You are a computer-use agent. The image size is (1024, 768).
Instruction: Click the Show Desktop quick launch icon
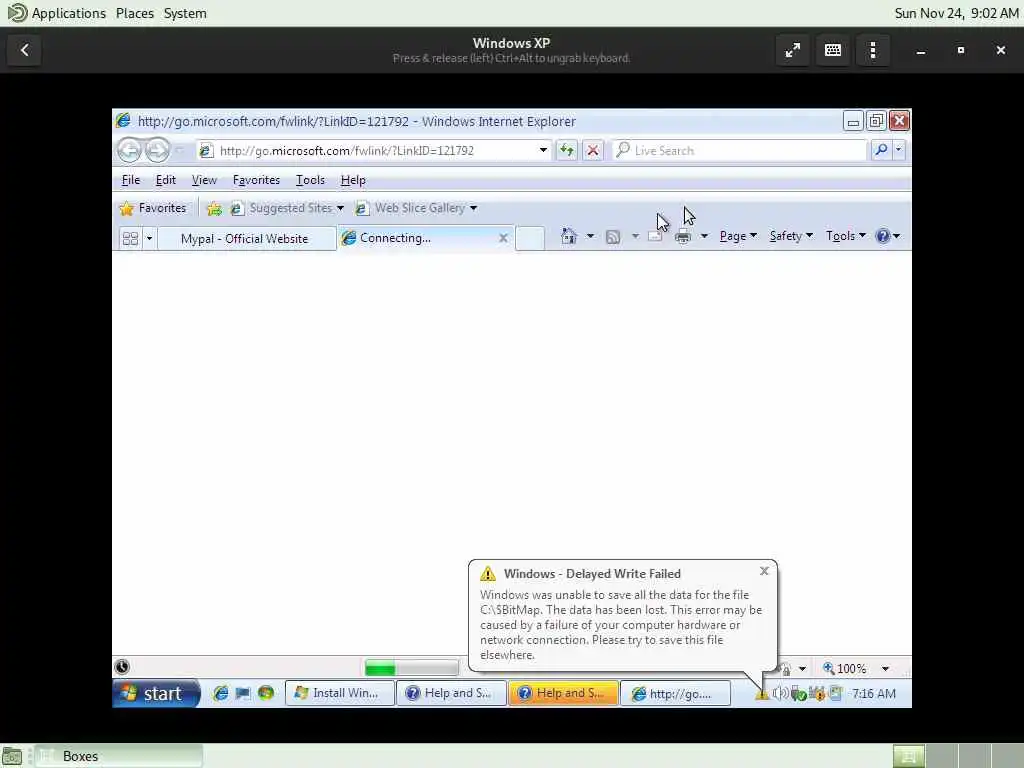(243, 693)
